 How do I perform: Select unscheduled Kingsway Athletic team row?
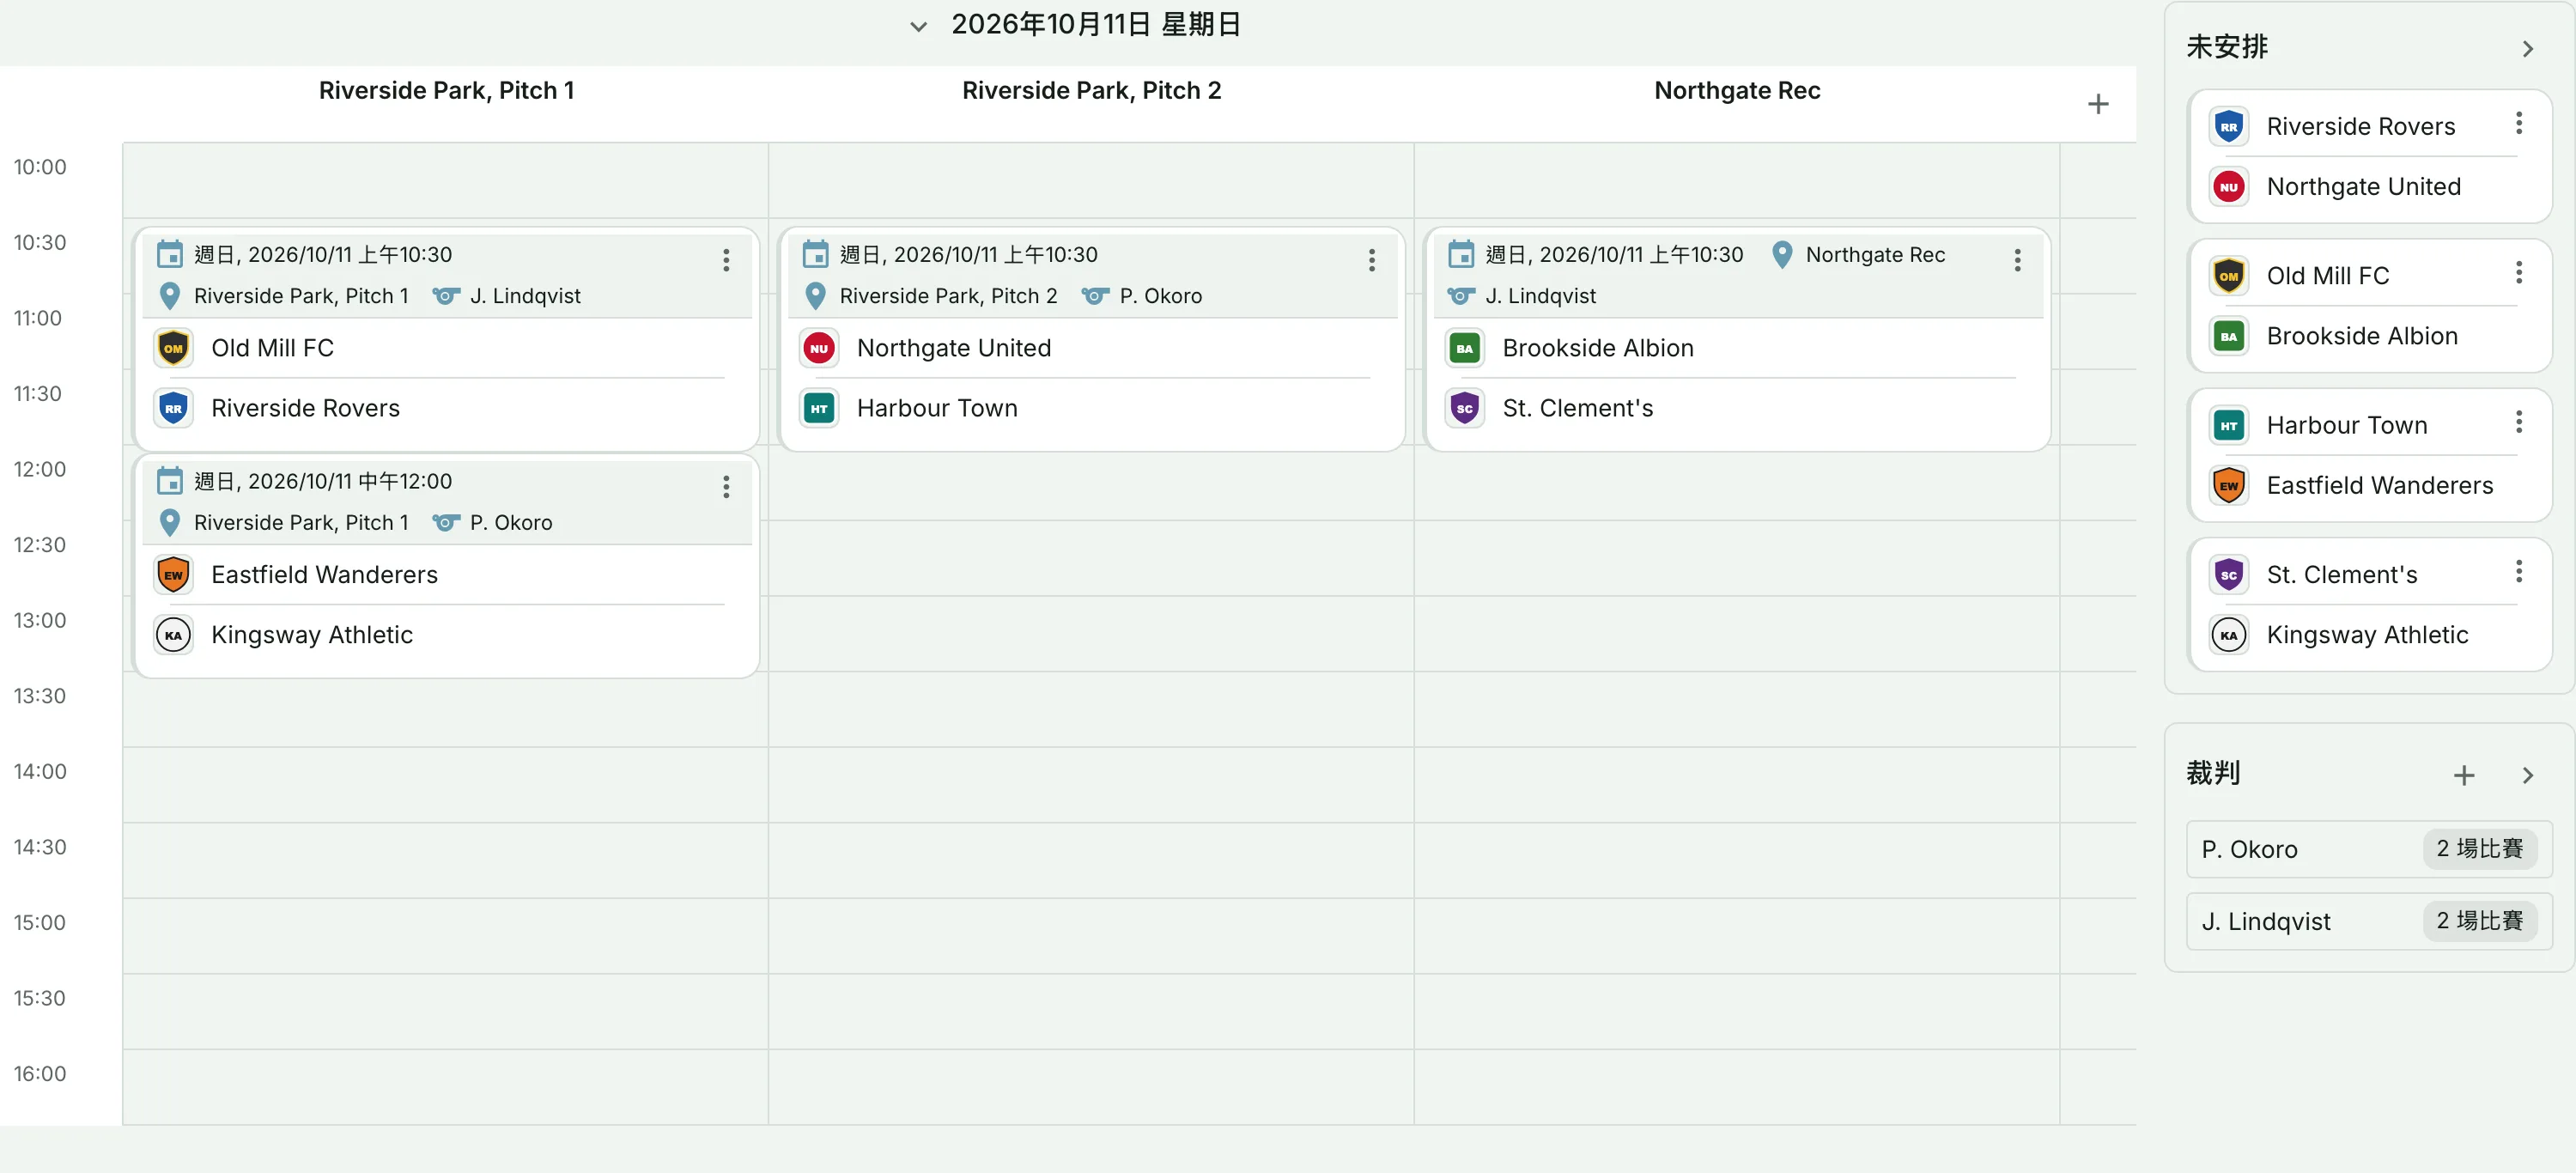point(2362,635)
